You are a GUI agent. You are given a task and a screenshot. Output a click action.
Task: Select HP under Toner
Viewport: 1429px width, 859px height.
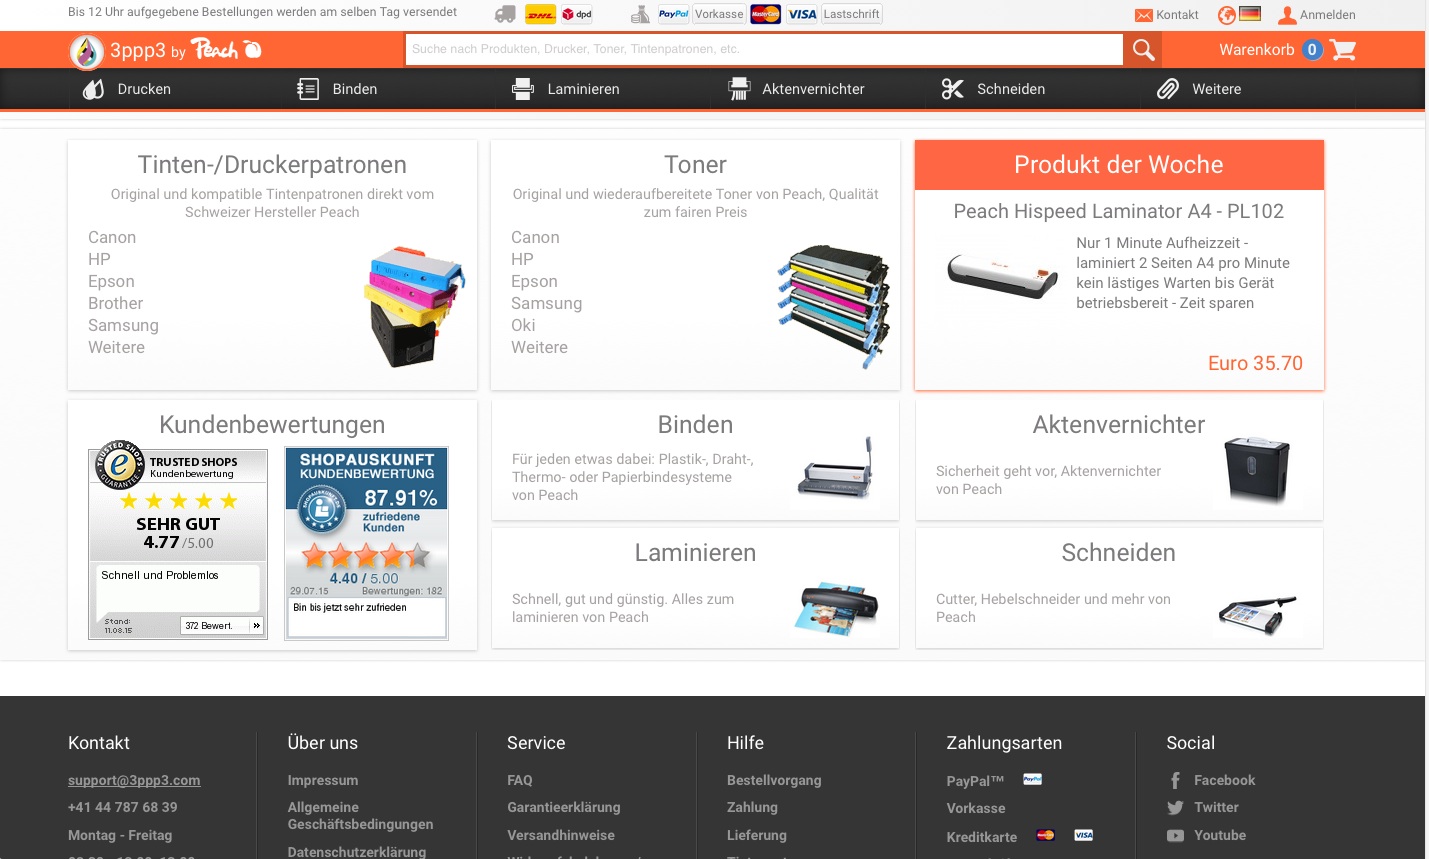pyautogui.click(x=522, y=259)
